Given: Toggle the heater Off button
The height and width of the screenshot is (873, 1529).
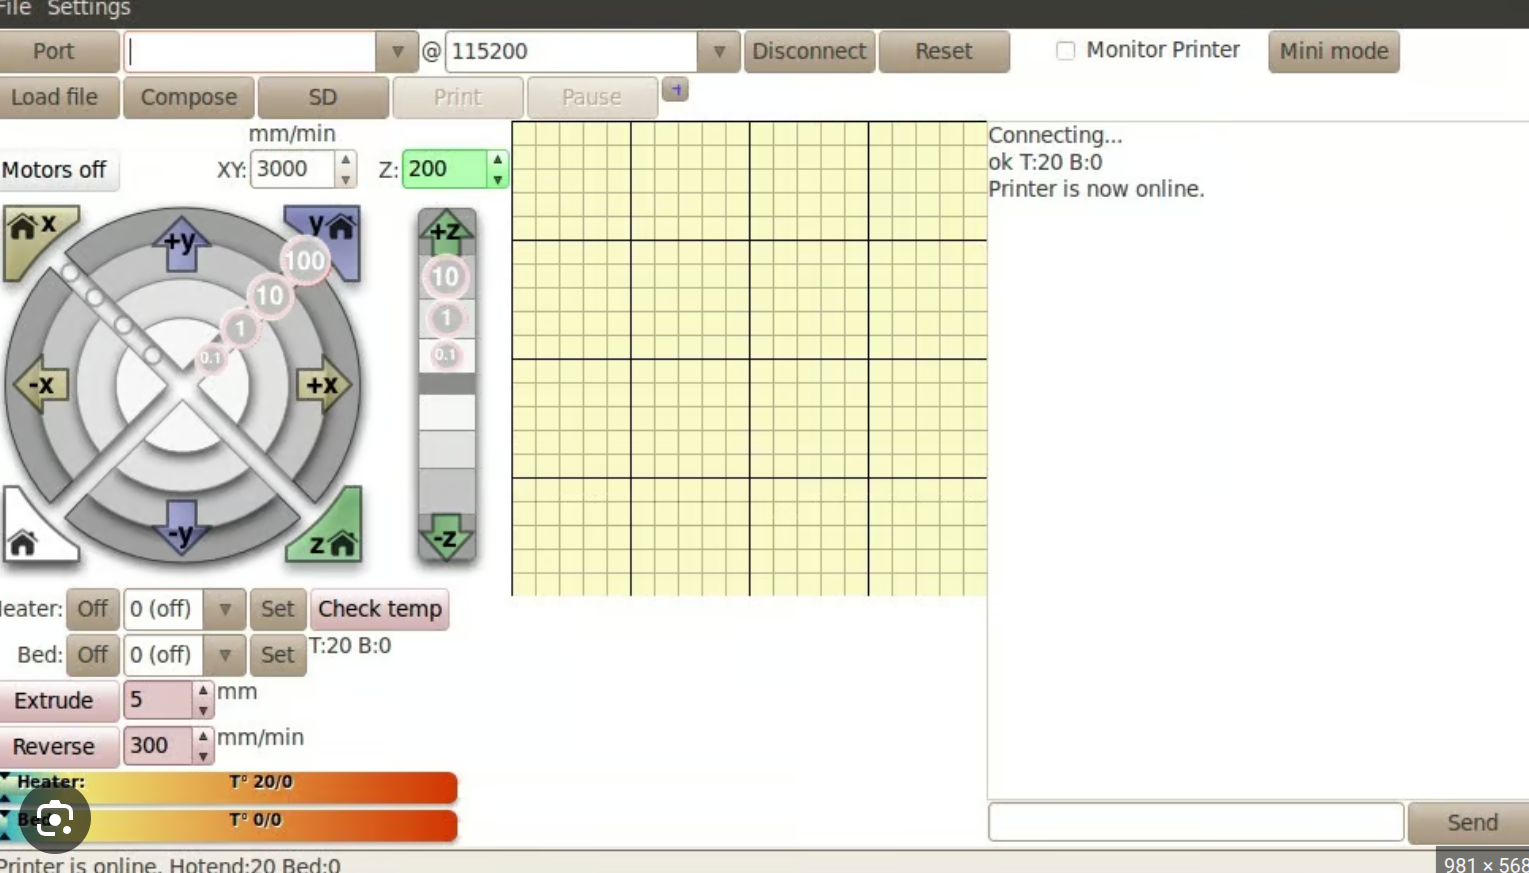Looking at the screenshot, I should [x=93, y=609].
